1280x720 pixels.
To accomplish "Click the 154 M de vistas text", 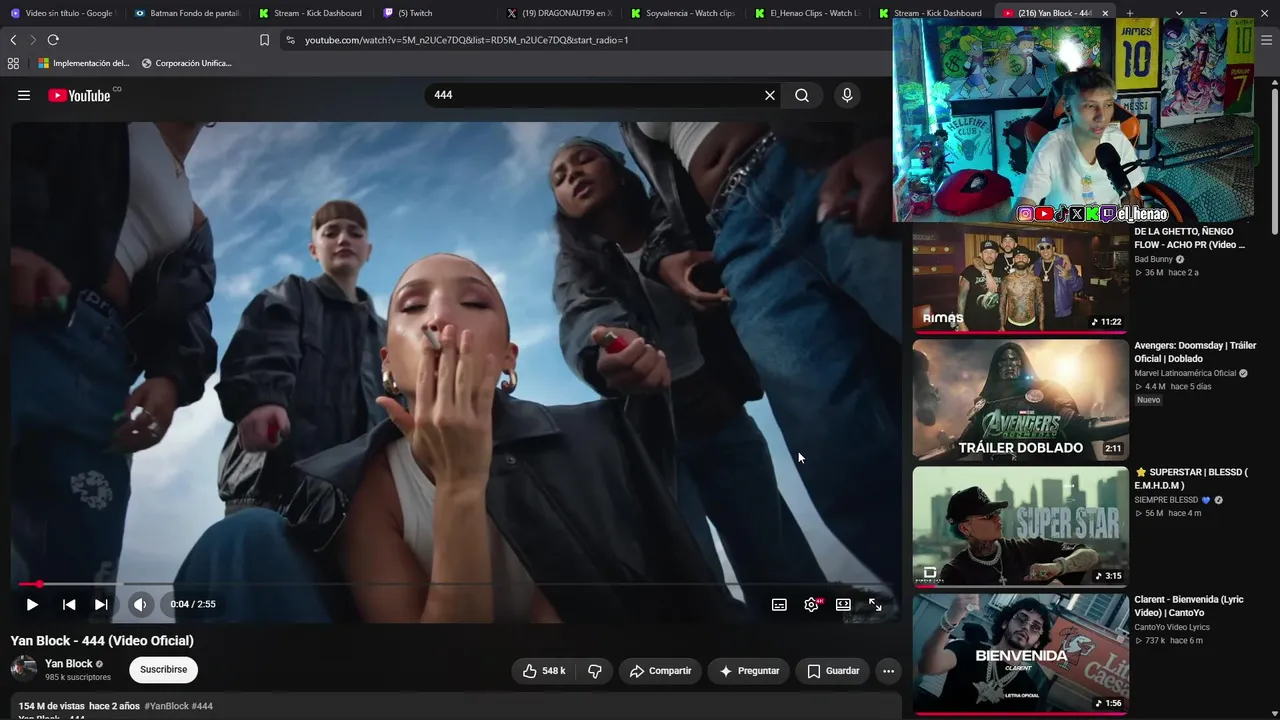I will [52, 706].
